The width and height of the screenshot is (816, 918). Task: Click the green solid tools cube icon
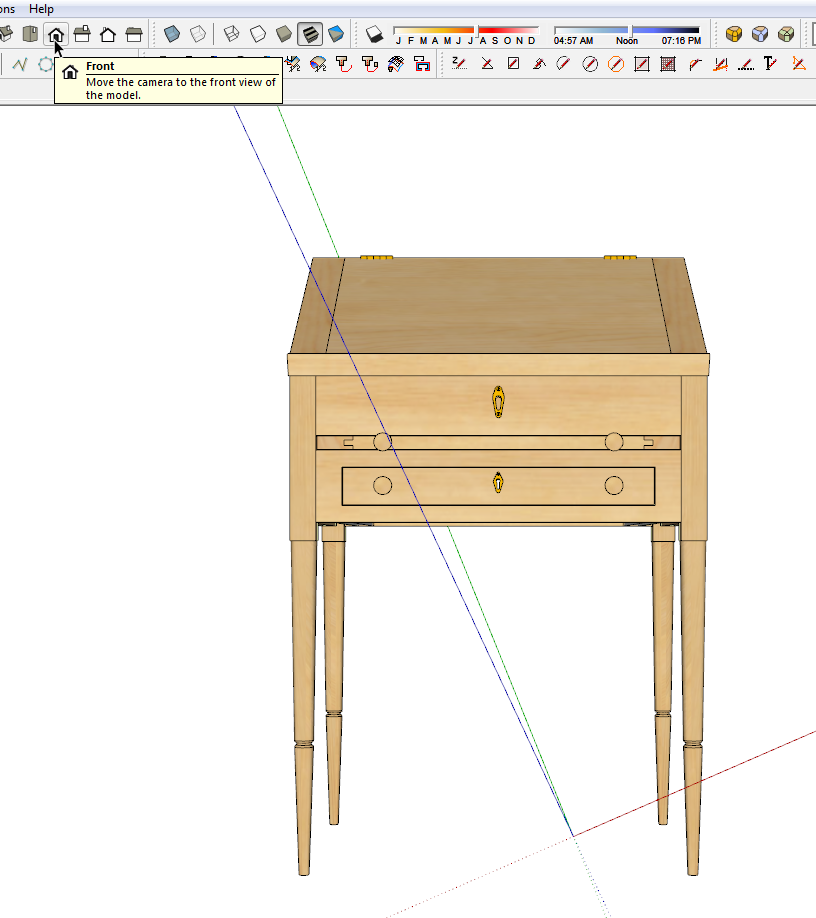click(786, 34)
